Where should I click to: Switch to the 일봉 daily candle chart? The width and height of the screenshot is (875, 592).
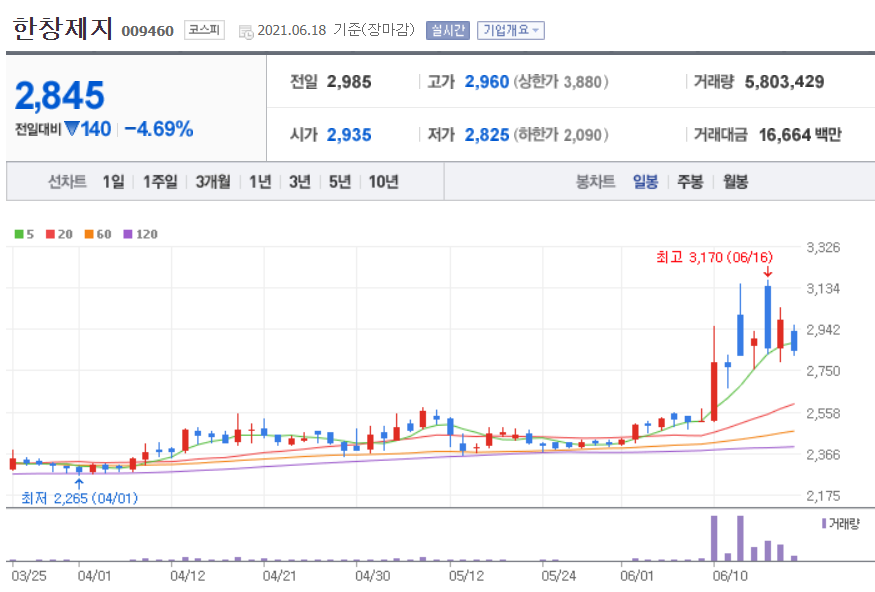click(645, 181)
